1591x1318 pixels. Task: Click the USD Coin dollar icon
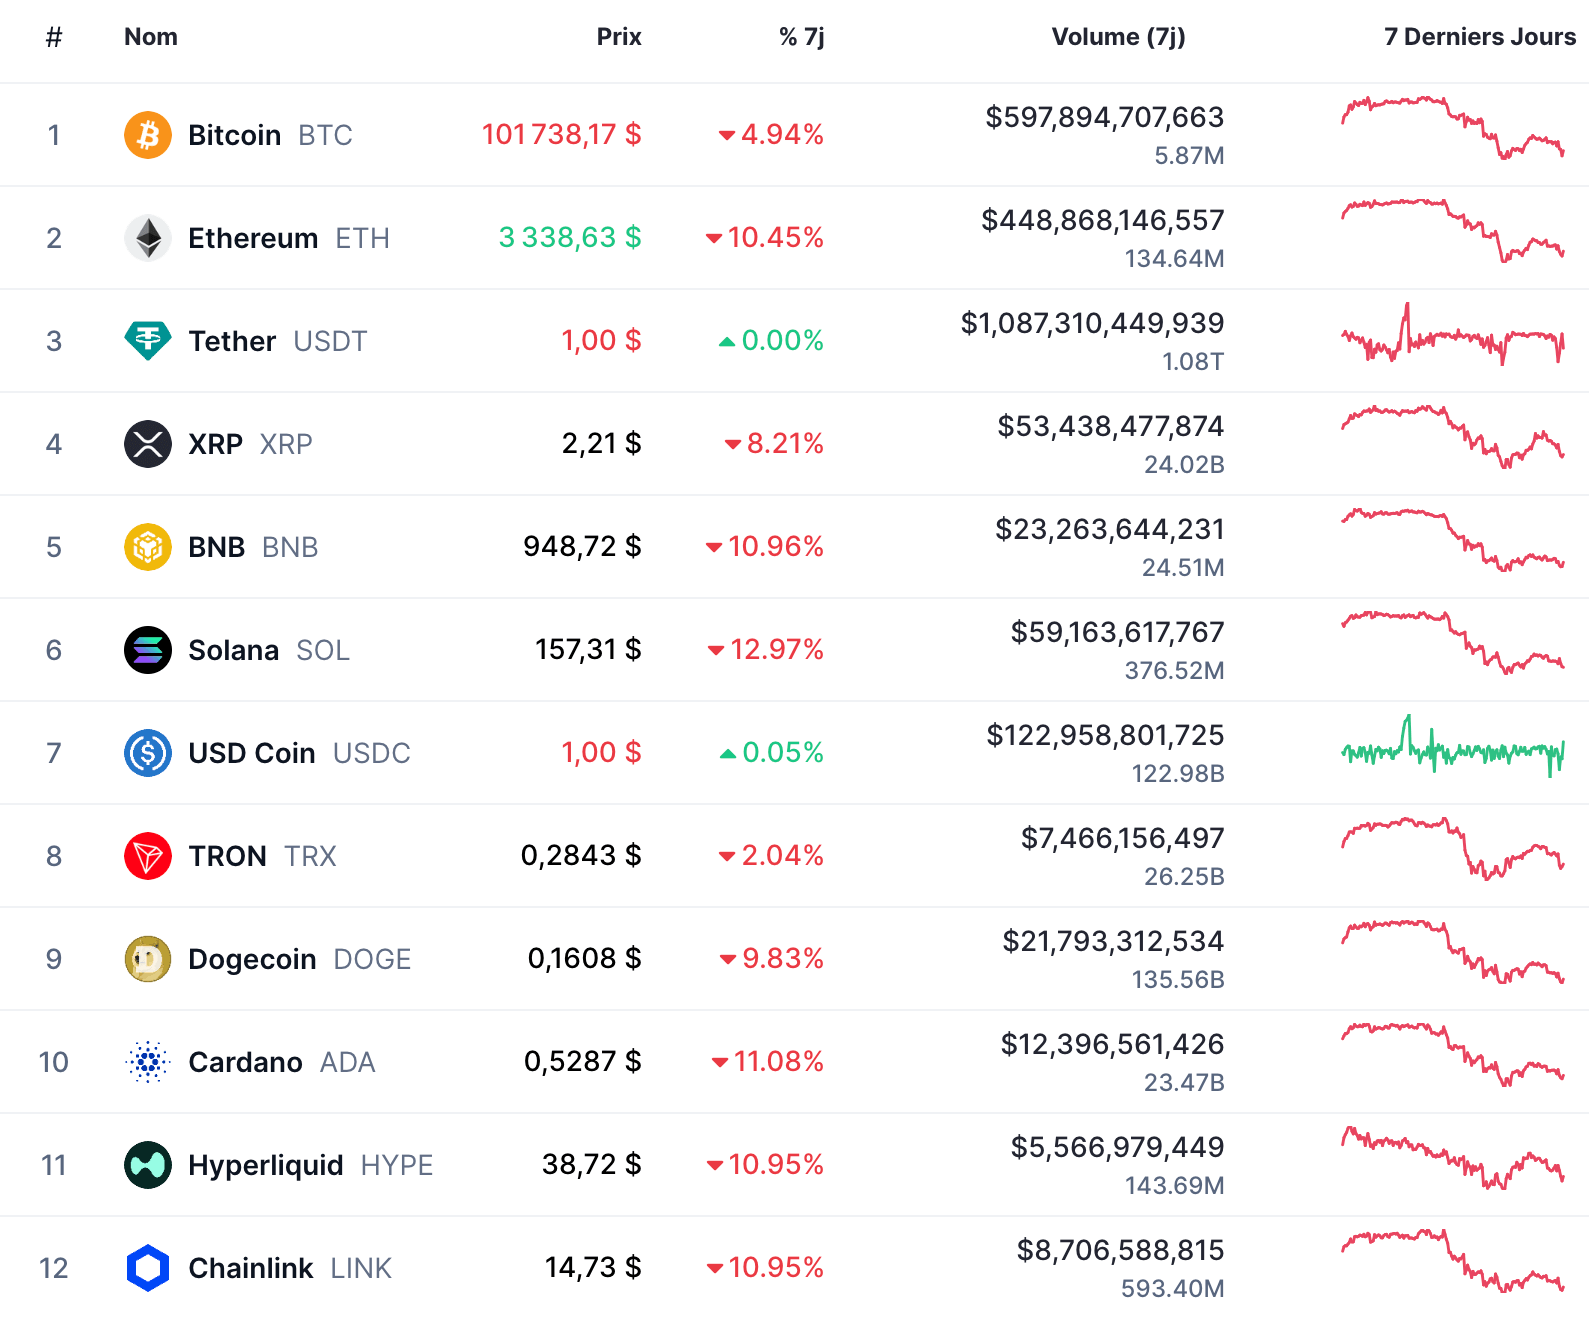(148, 752)
